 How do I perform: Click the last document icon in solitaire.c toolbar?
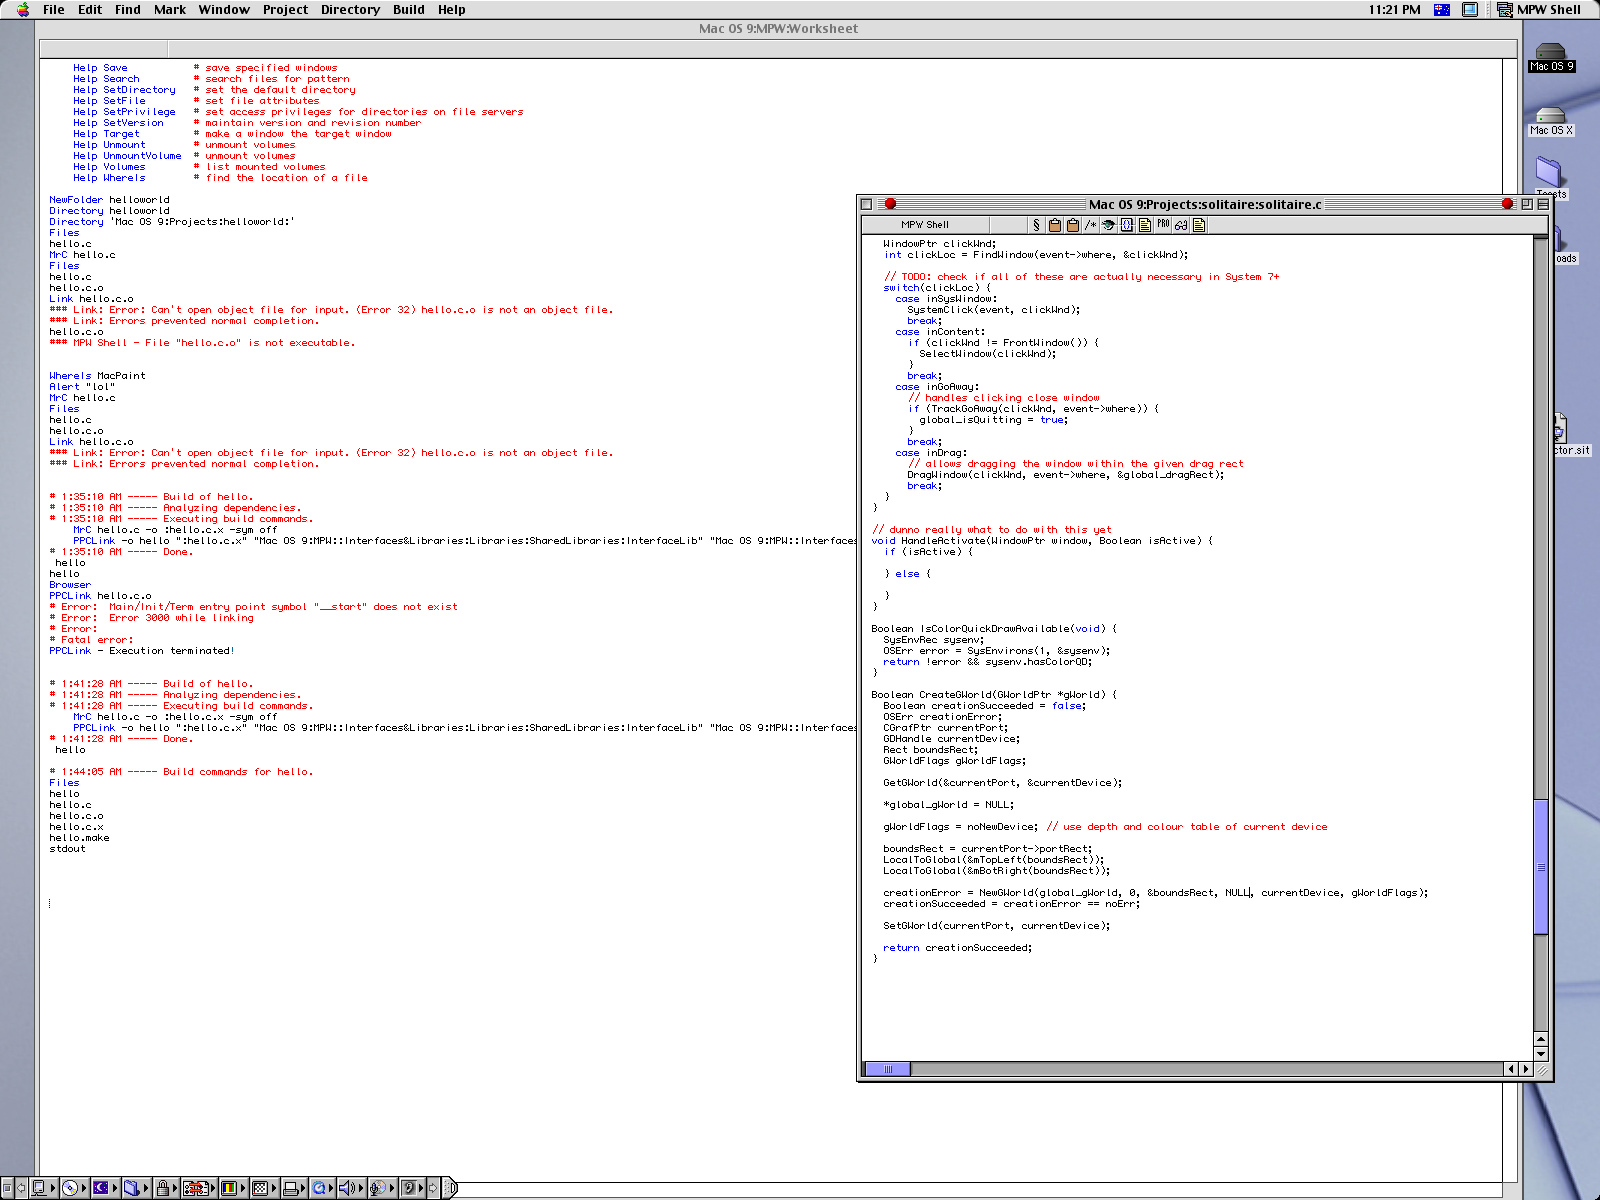pyautogui.click(x=1198, y=225)
